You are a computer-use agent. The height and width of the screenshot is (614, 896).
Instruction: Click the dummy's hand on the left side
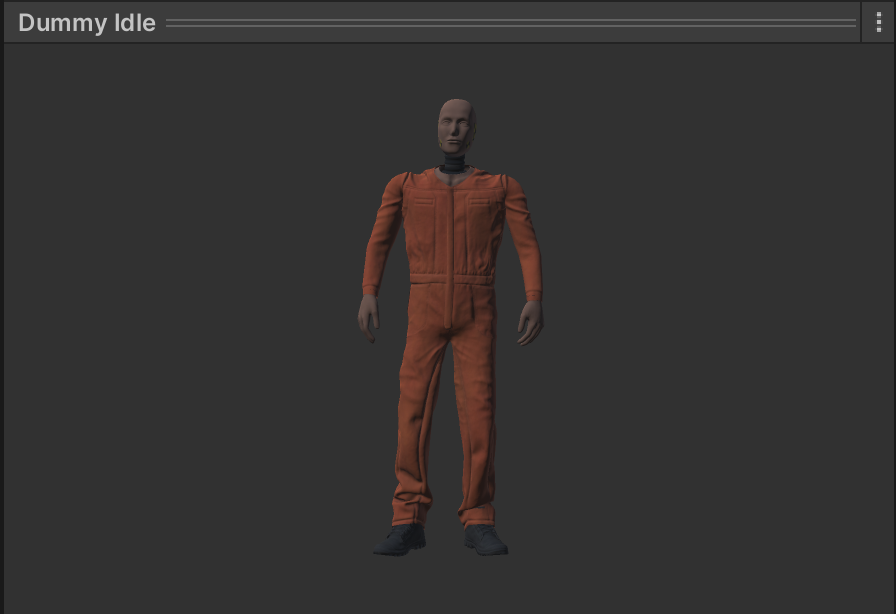[369, 317]
